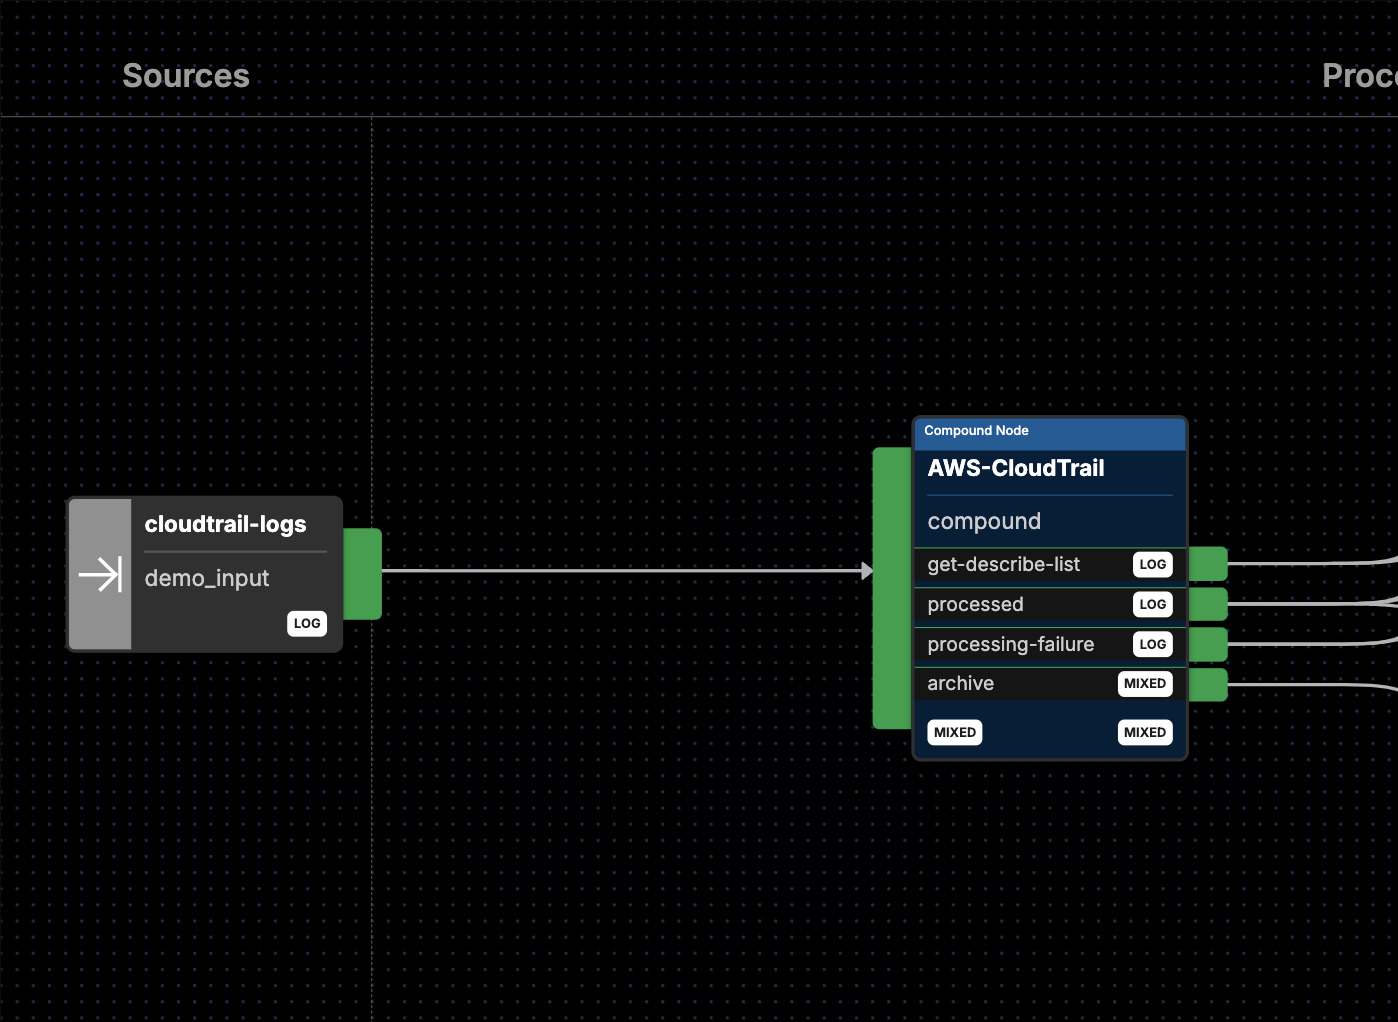Select the get-describe-list output row
The width and height of the screenshot is (1398, 1022).
(x=1050, y=564)
